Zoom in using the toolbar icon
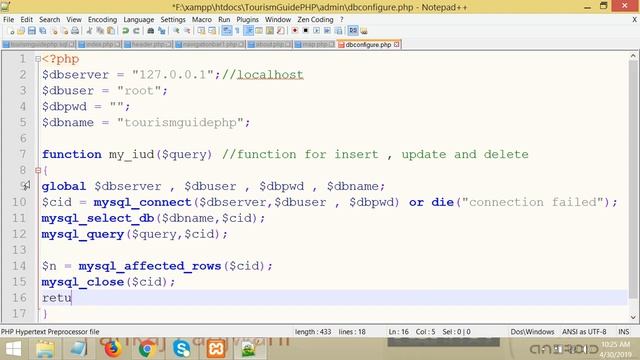 pos(176,31)
